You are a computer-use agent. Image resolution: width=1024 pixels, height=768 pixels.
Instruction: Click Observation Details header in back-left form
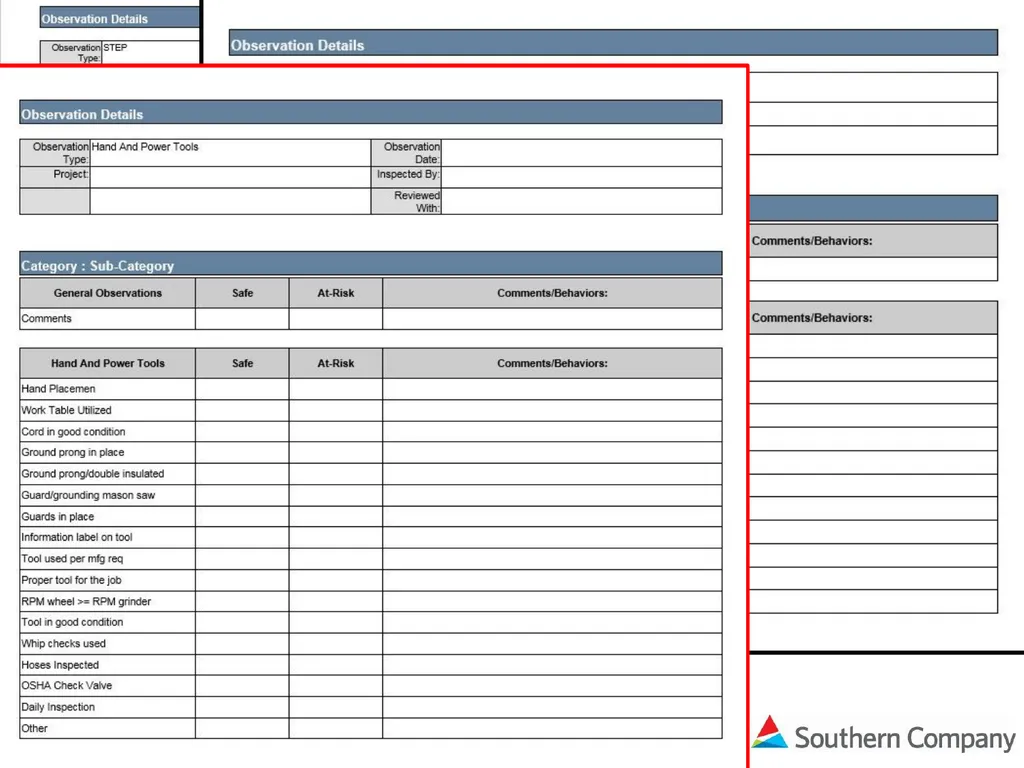point(120,18)
